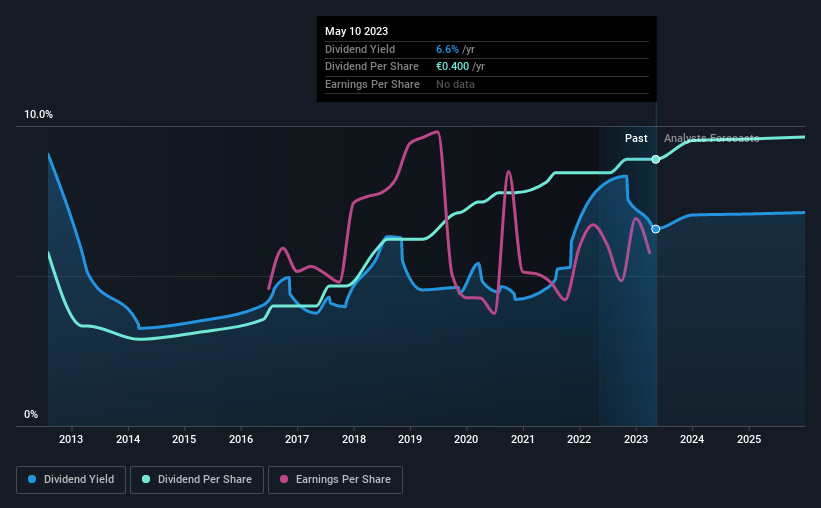821x508 pixels.
Task: Click the 10.0% y-axis label
Action: [x=38, y=115]
